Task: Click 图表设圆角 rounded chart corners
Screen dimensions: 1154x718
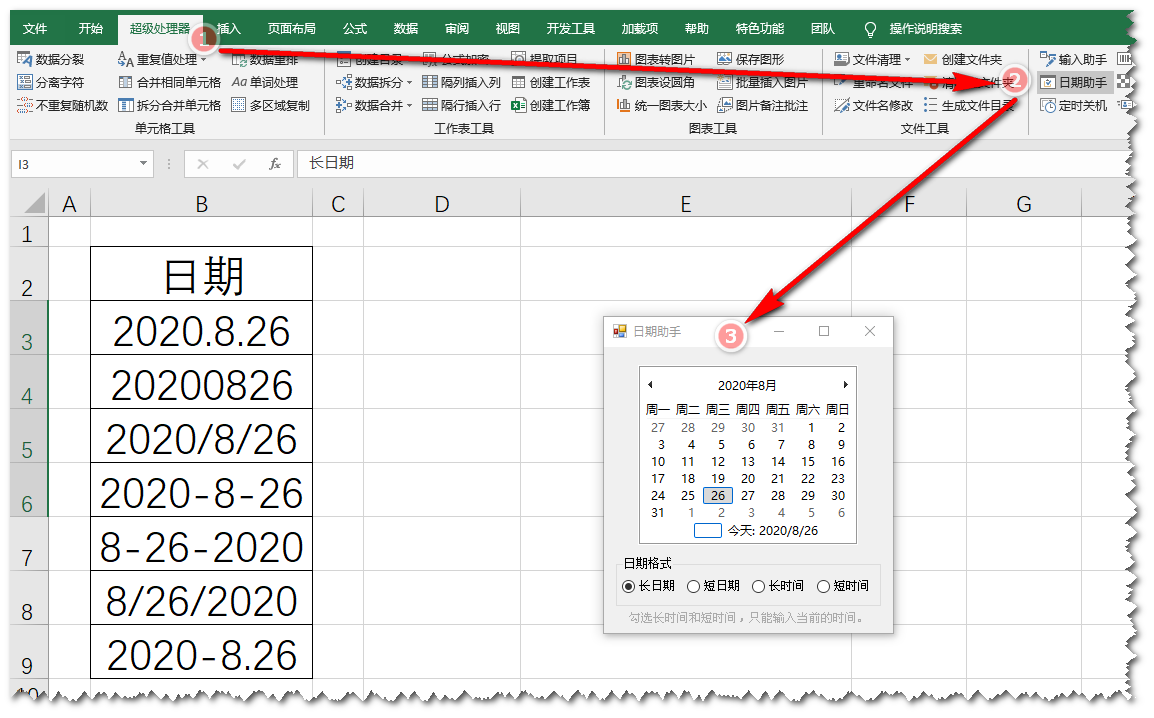Action: click(656, 82)
